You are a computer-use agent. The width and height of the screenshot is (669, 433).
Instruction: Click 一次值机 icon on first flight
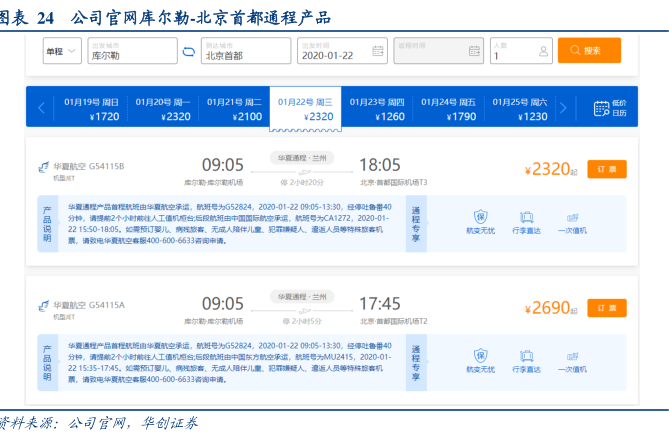pyautogui.click(x=572, y=217)
